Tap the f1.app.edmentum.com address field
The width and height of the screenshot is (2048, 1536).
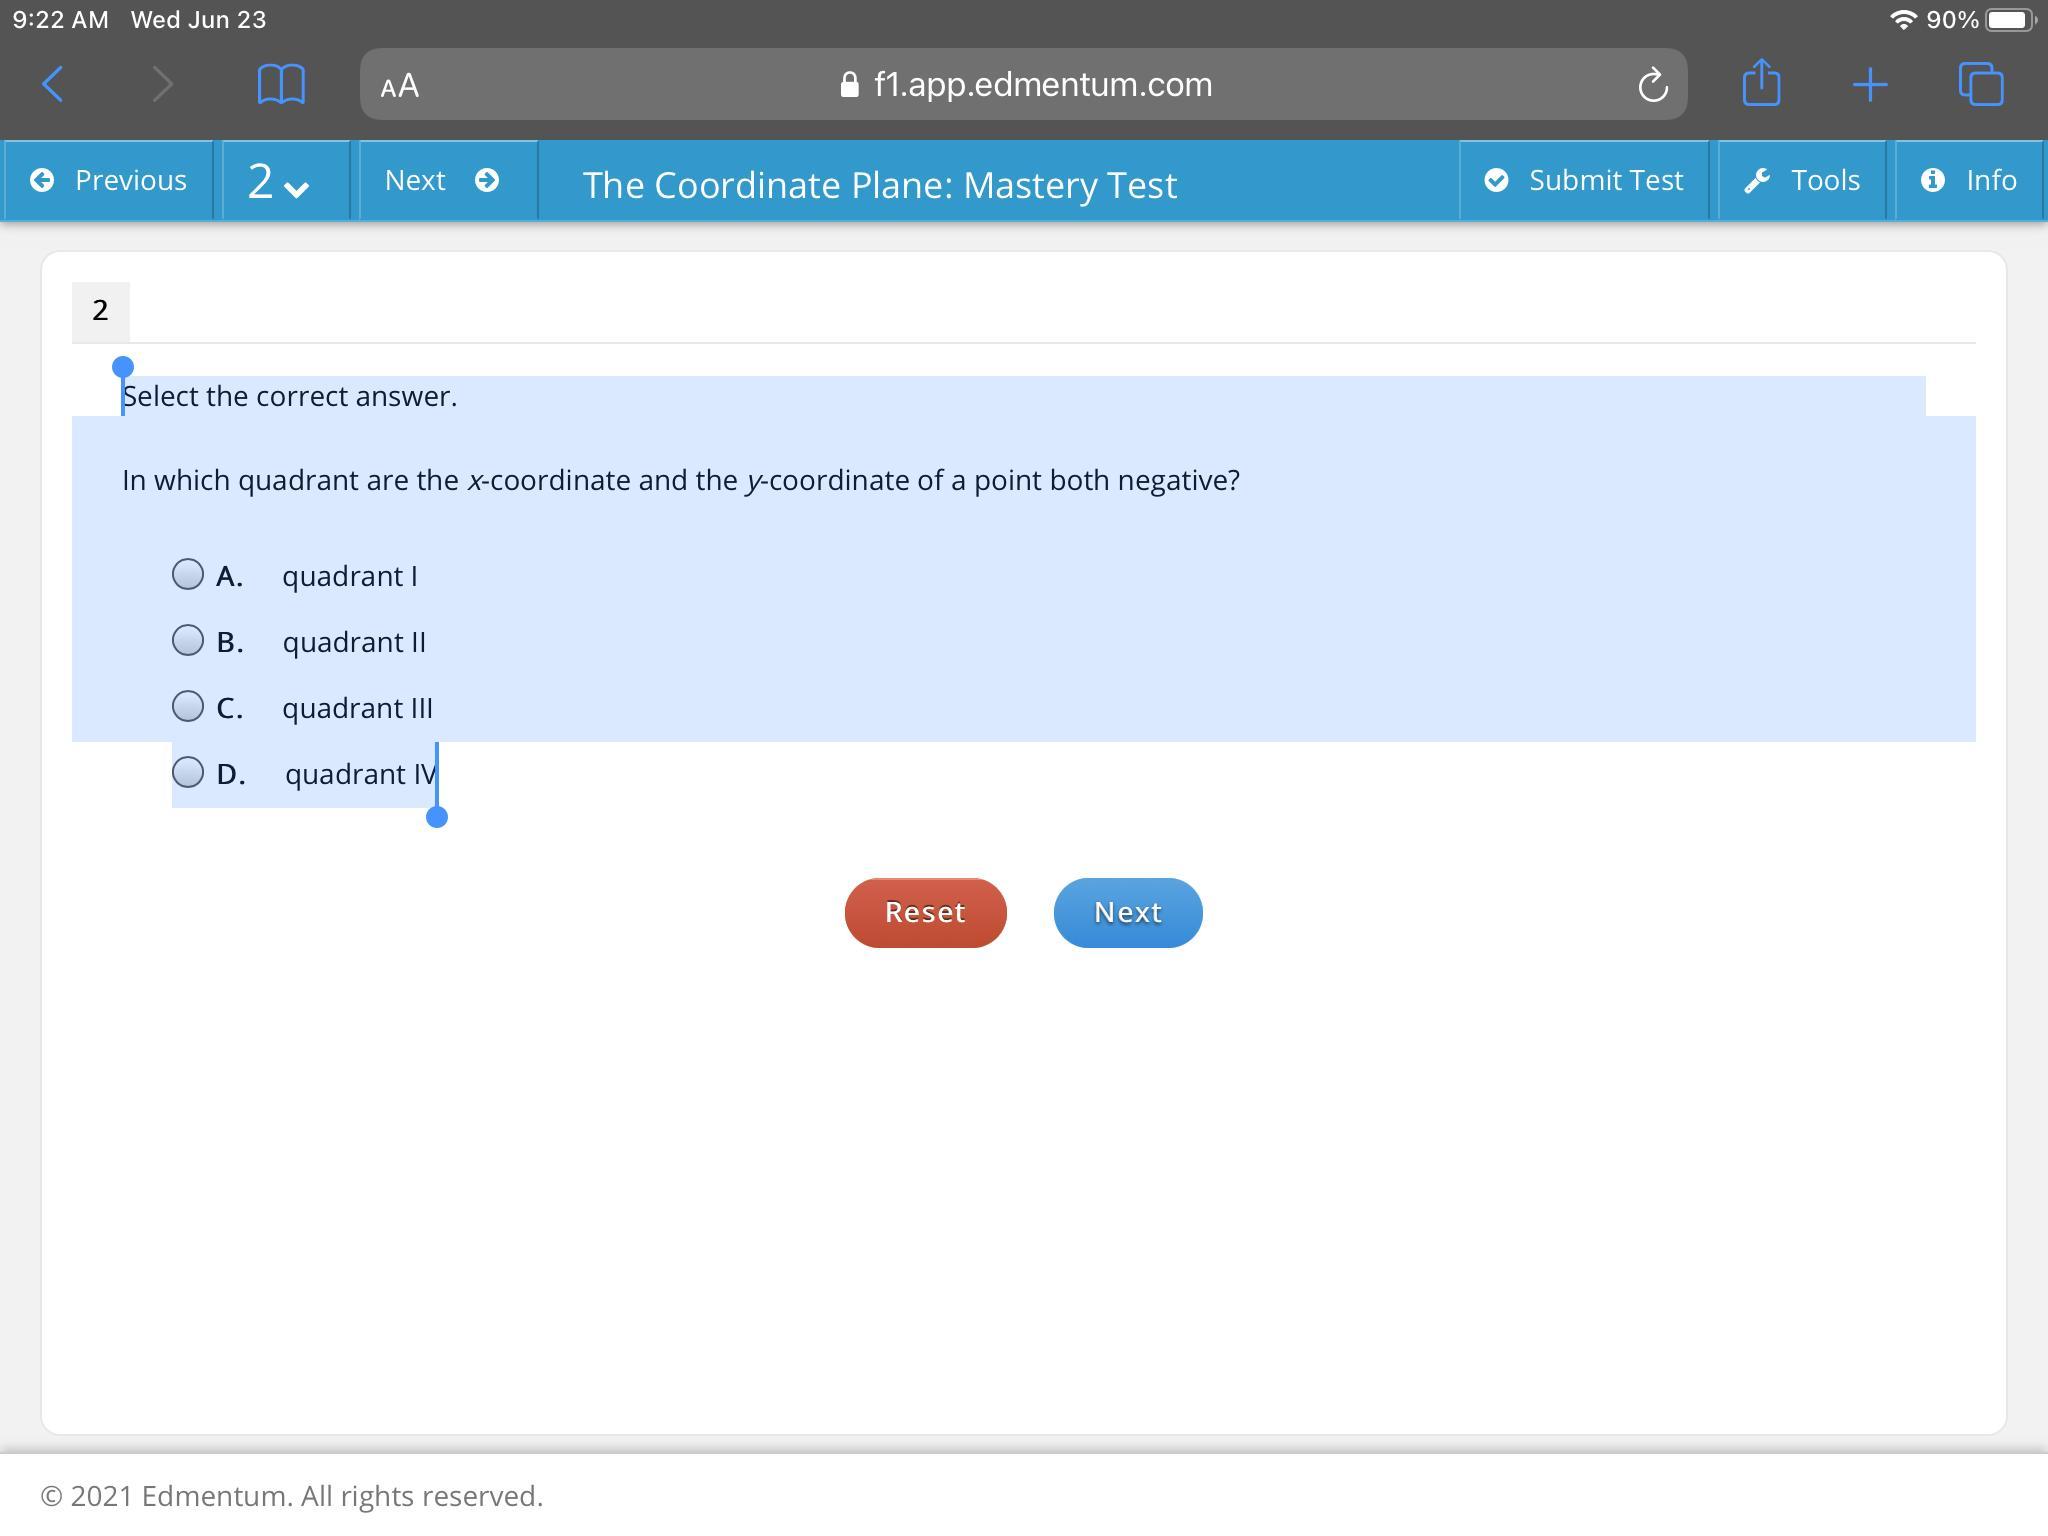point(1028,85)
